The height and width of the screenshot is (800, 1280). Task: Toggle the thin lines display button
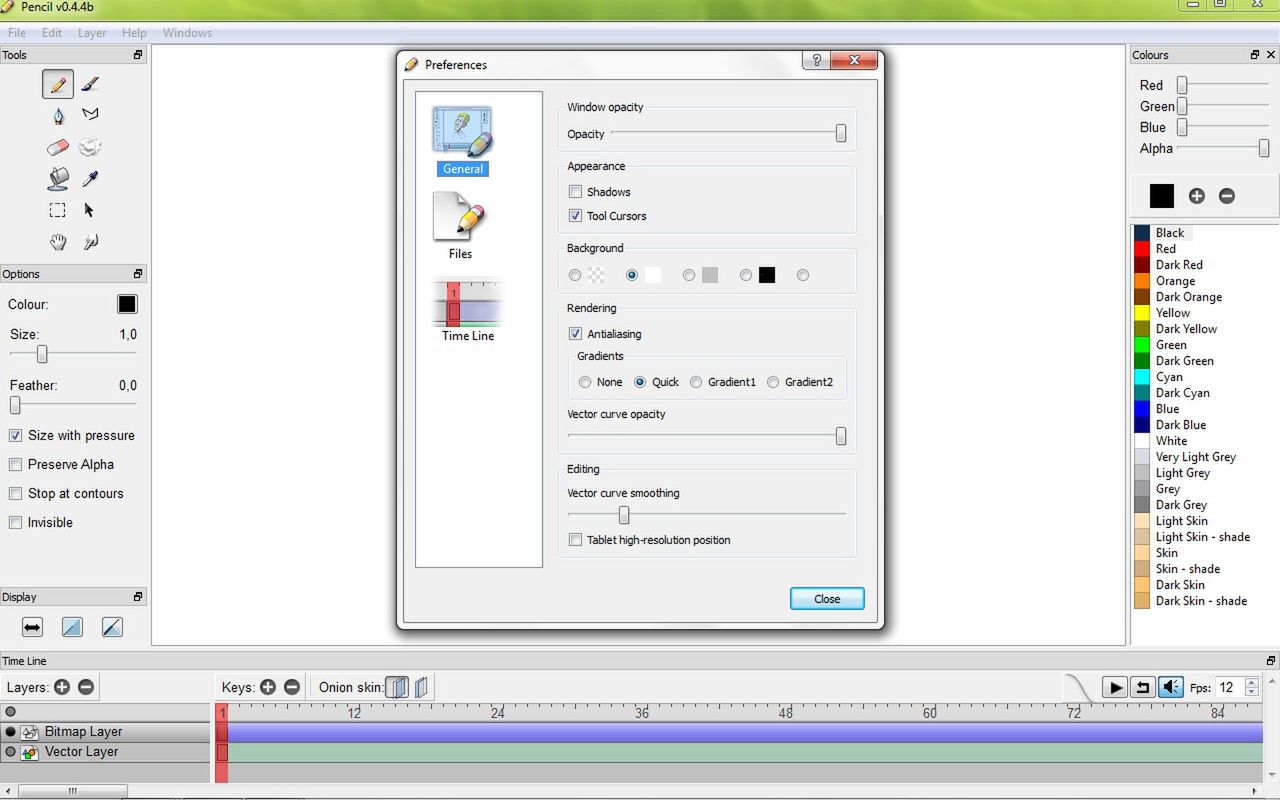pos(72,627)
